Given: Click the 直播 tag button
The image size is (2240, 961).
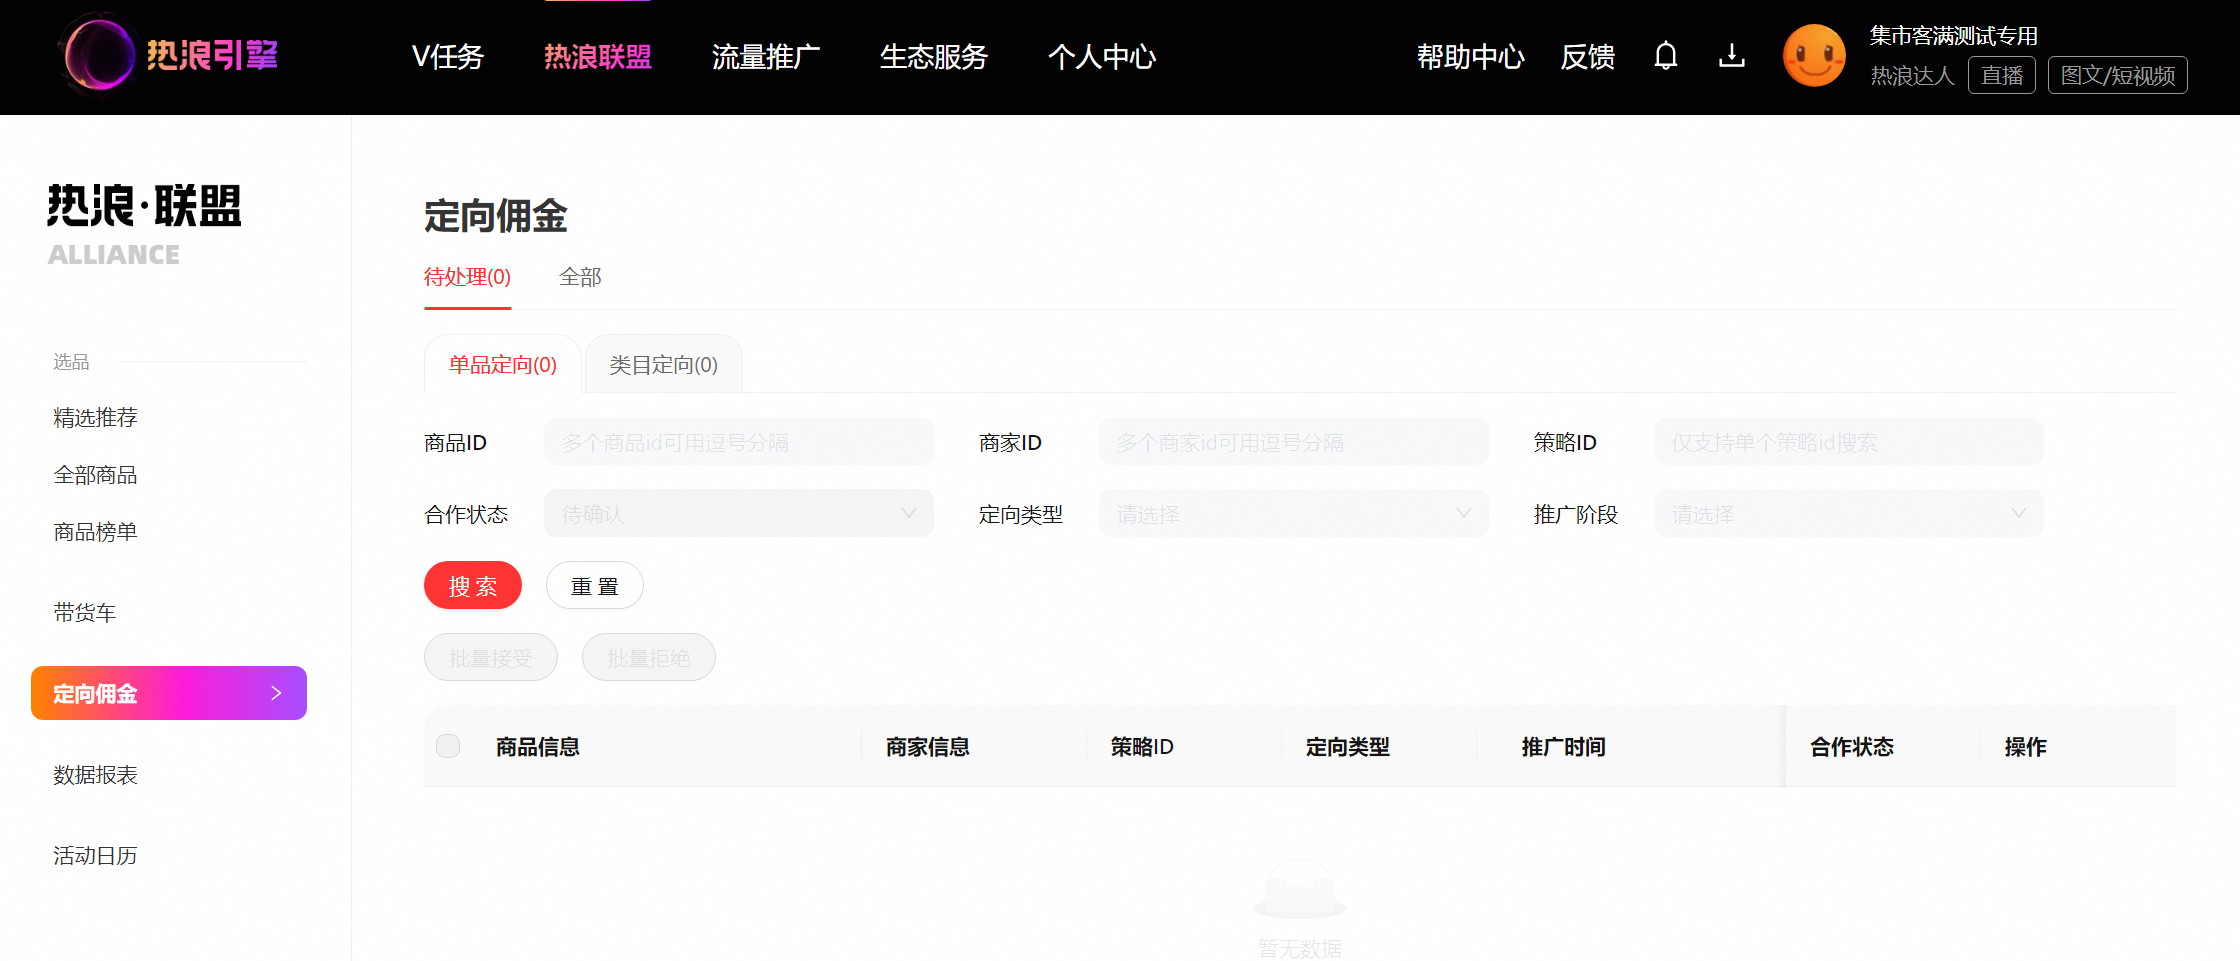Looking at the screenshot, I should (x=2002, y=75).
